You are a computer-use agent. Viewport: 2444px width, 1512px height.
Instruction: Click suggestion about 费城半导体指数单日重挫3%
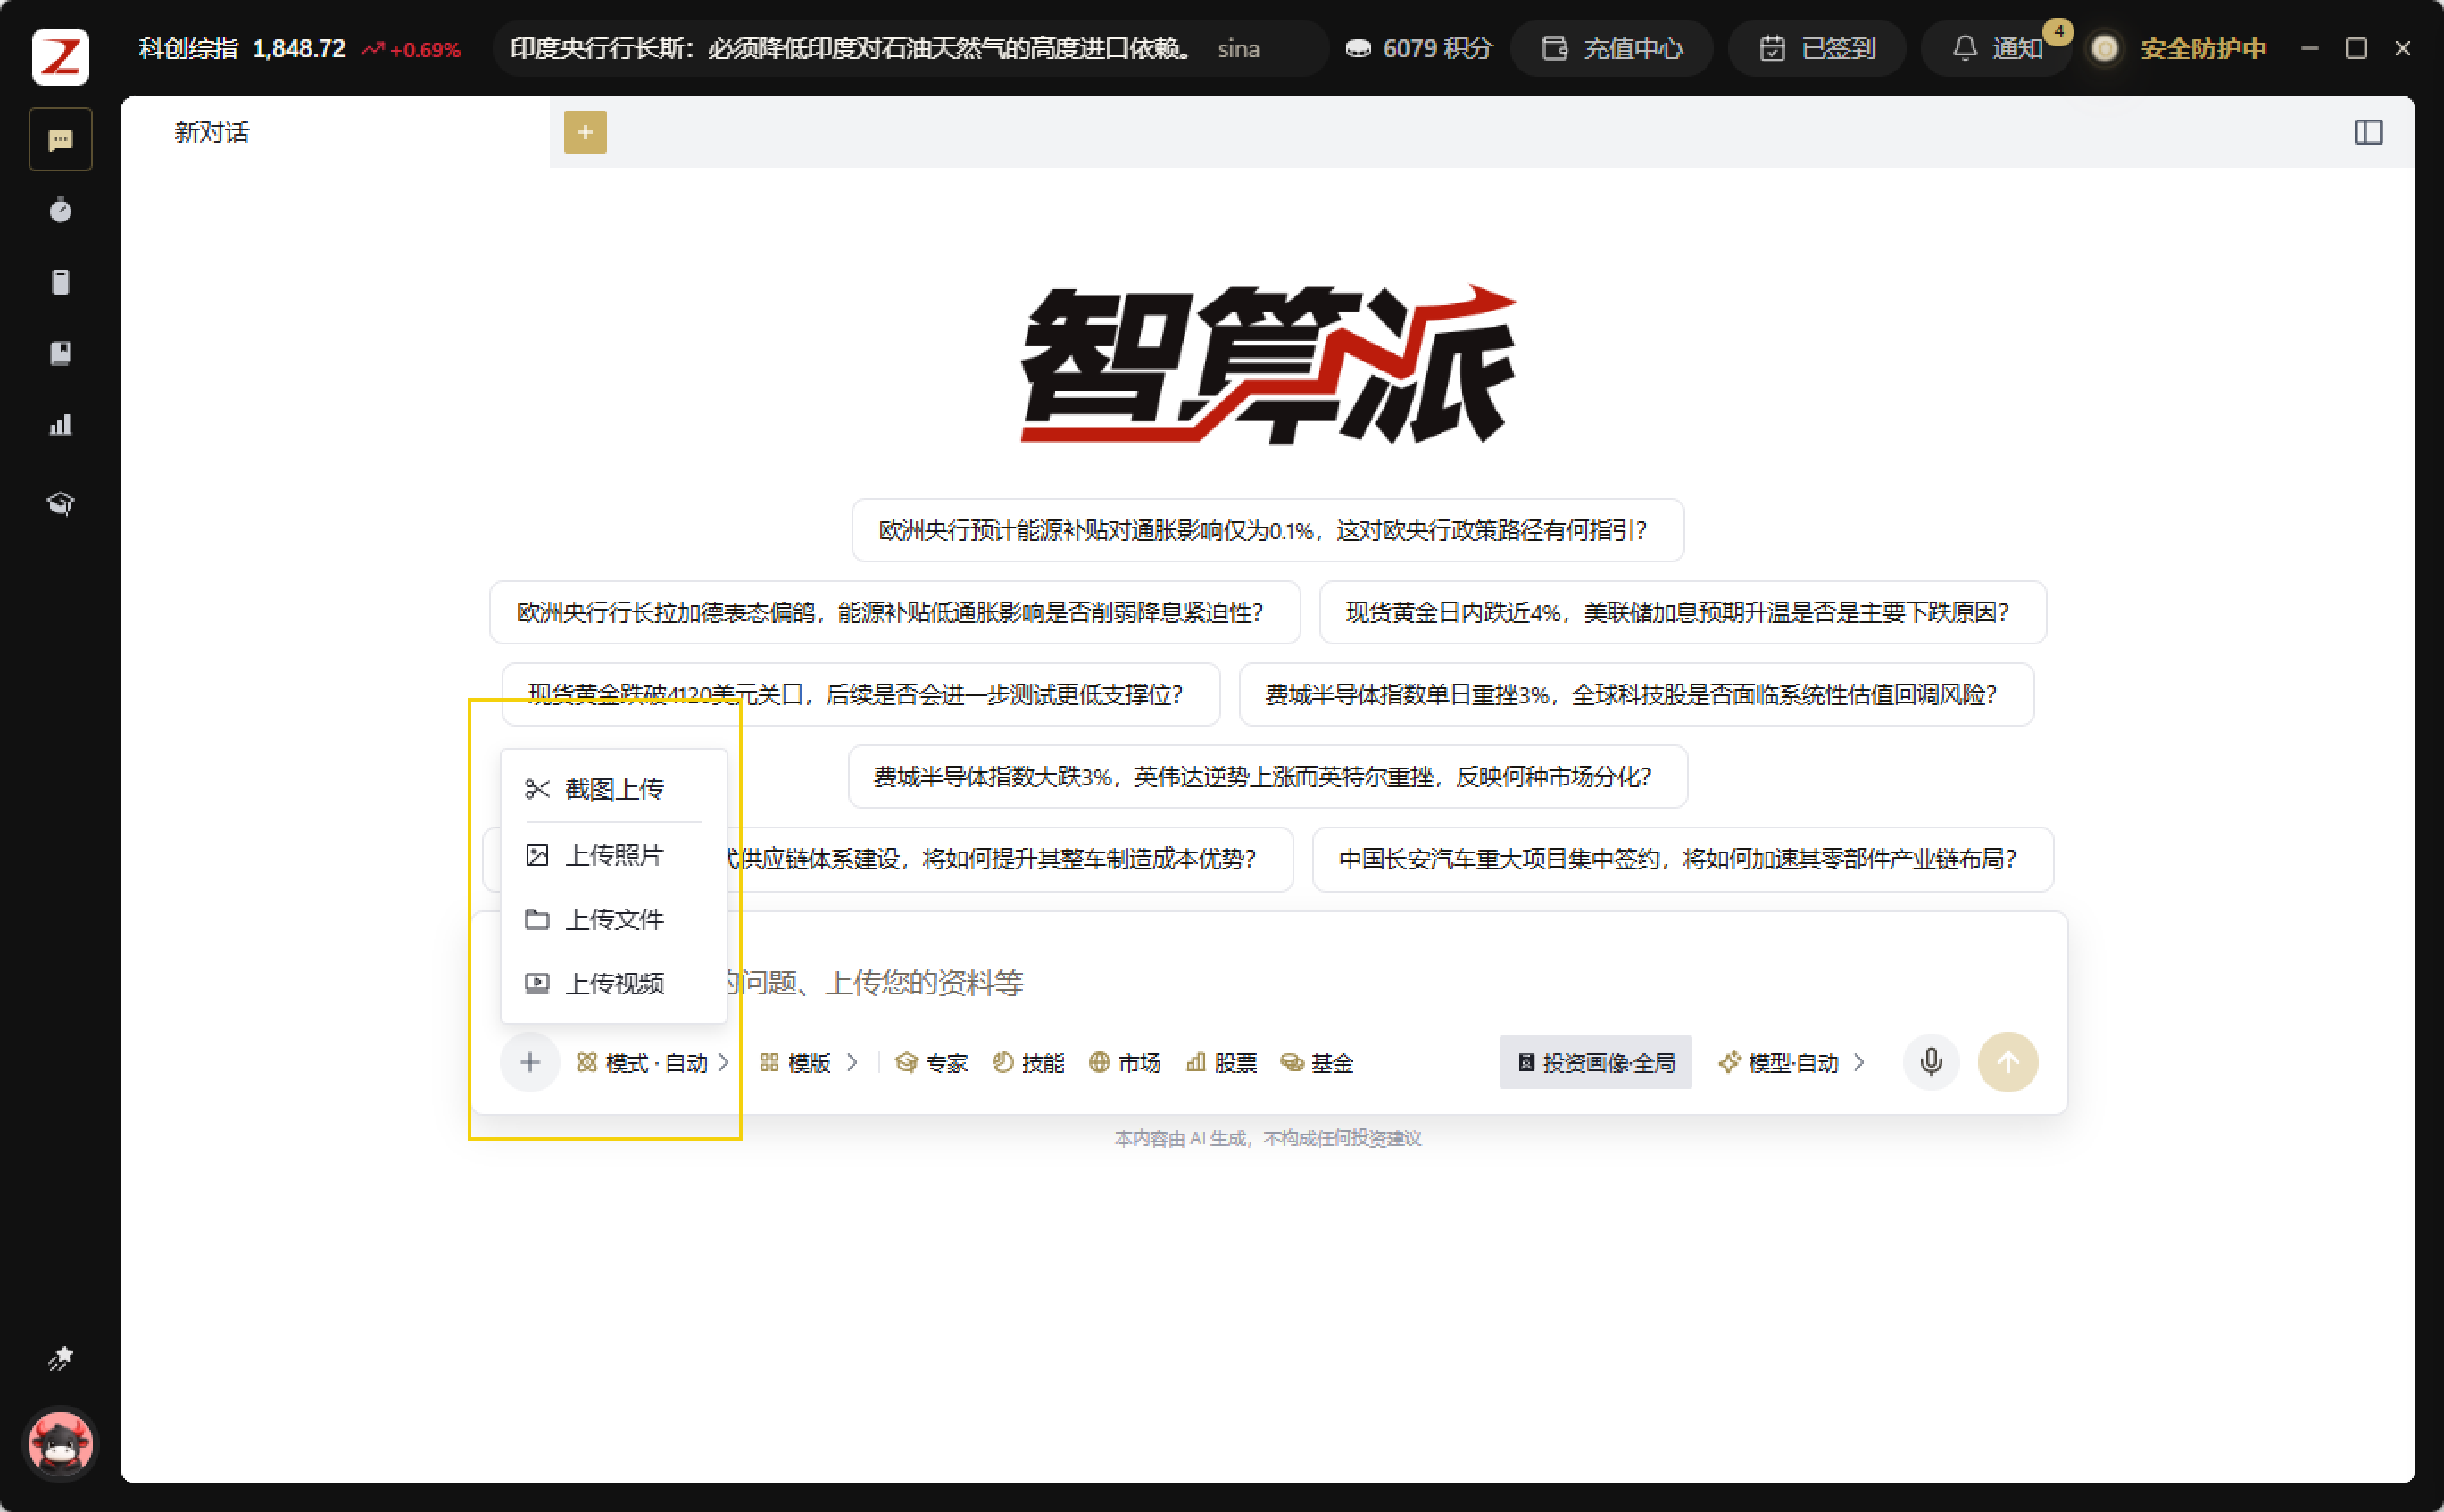1636,694
